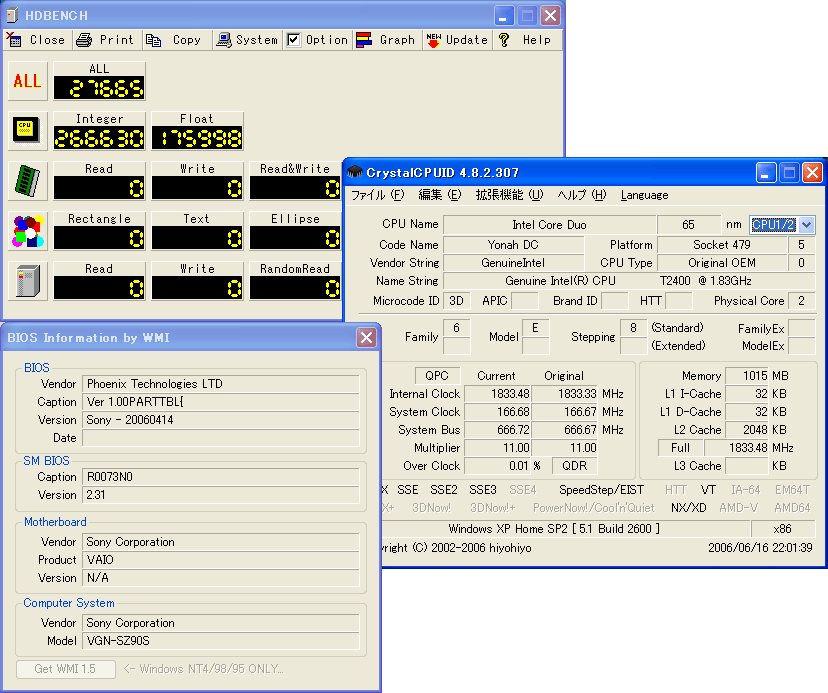Click BIOS Vendor field Phoenix Technologies LTD
The height and width of the screenshot is (693, 828).
pos(221,383)
